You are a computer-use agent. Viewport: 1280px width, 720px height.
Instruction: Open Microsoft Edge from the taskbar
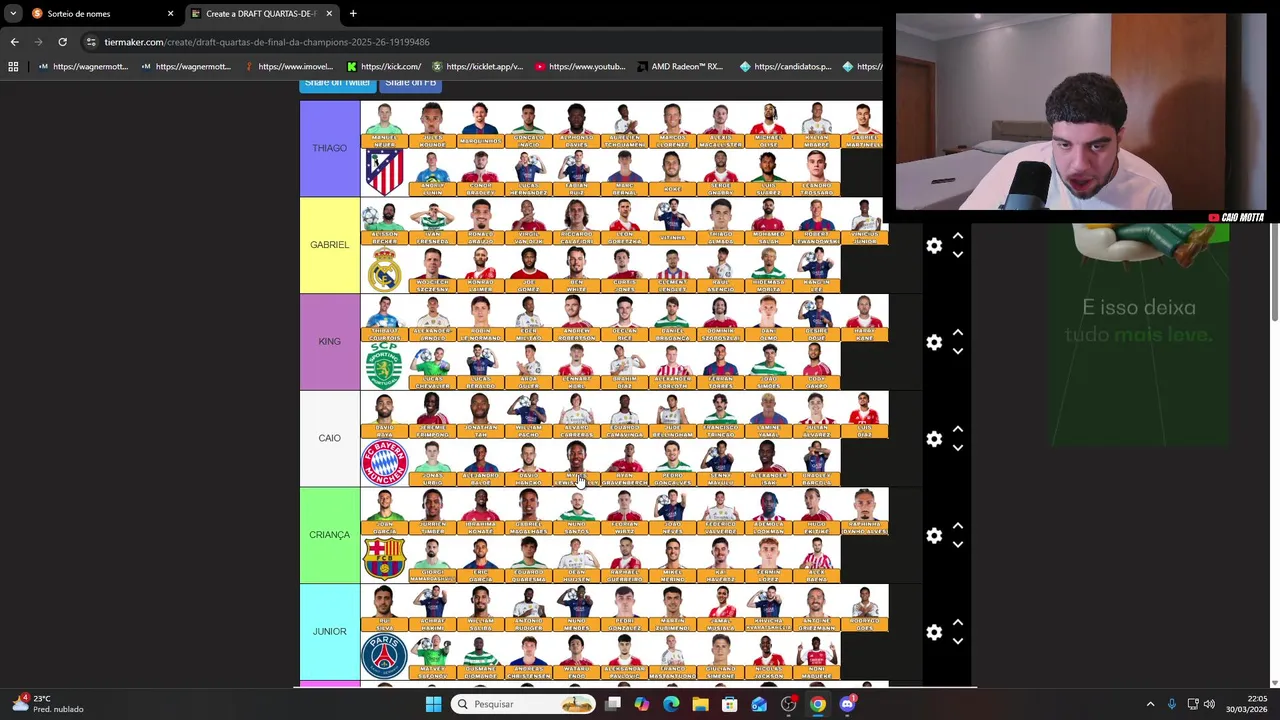click(671, 704)
